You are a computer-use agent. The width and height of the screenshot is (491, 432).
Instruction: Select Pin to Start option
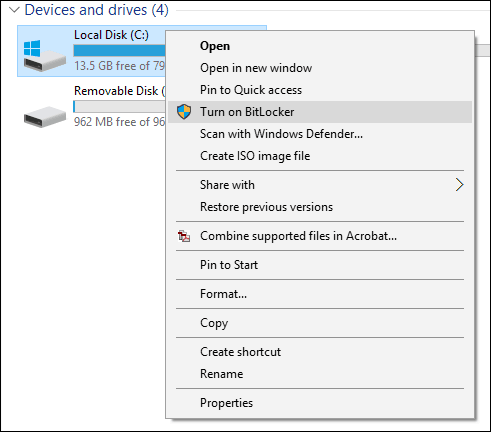(229, 265)
